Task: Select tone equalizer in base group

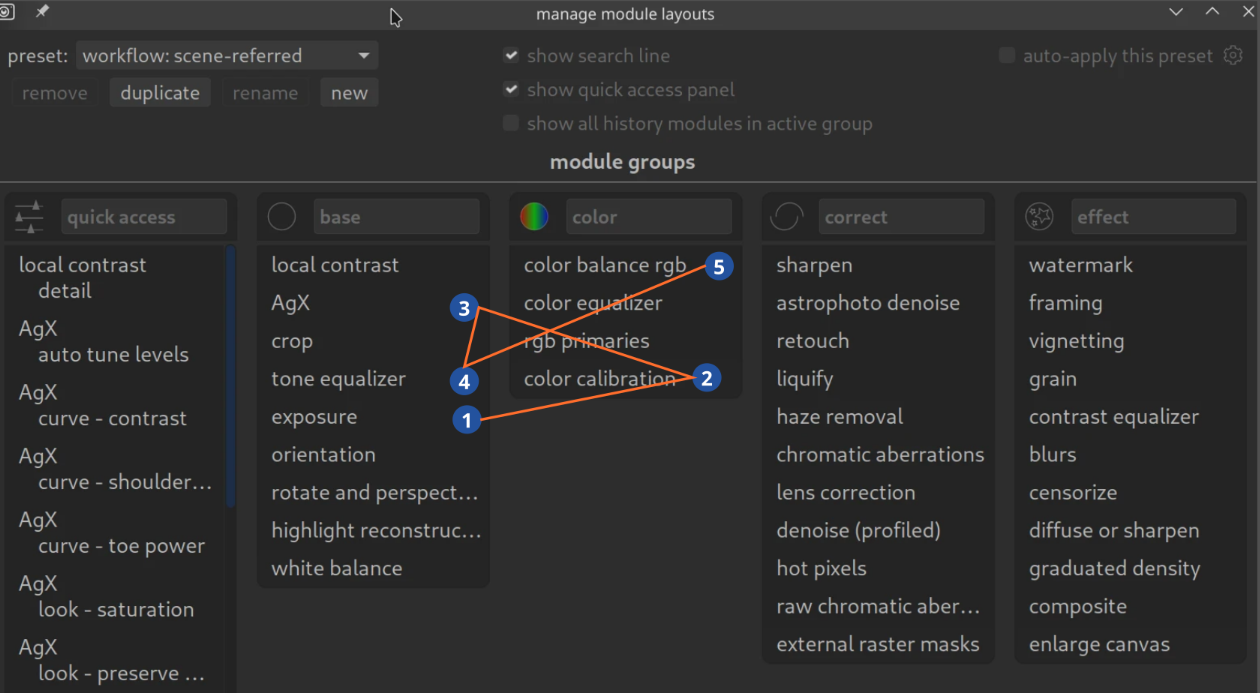Action: (x=338, y=379)
